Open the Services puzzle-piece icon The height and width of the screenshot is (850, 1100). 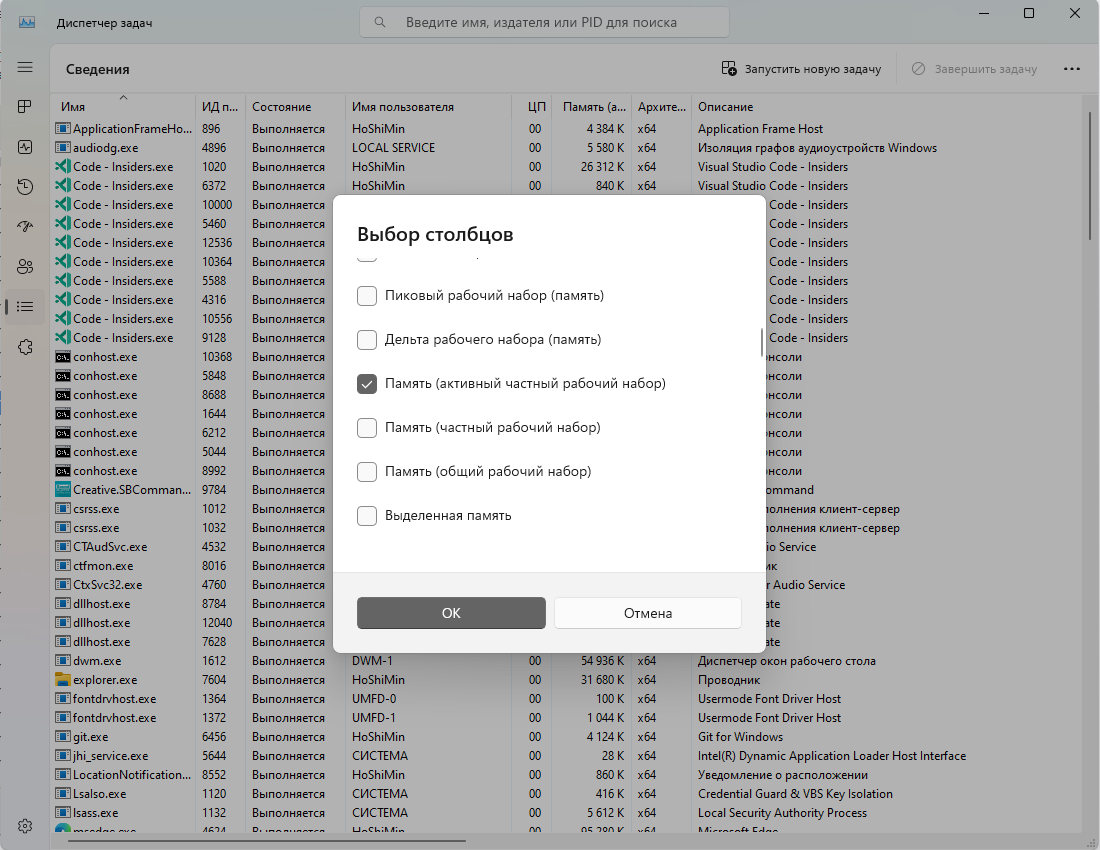pos(25,346)
